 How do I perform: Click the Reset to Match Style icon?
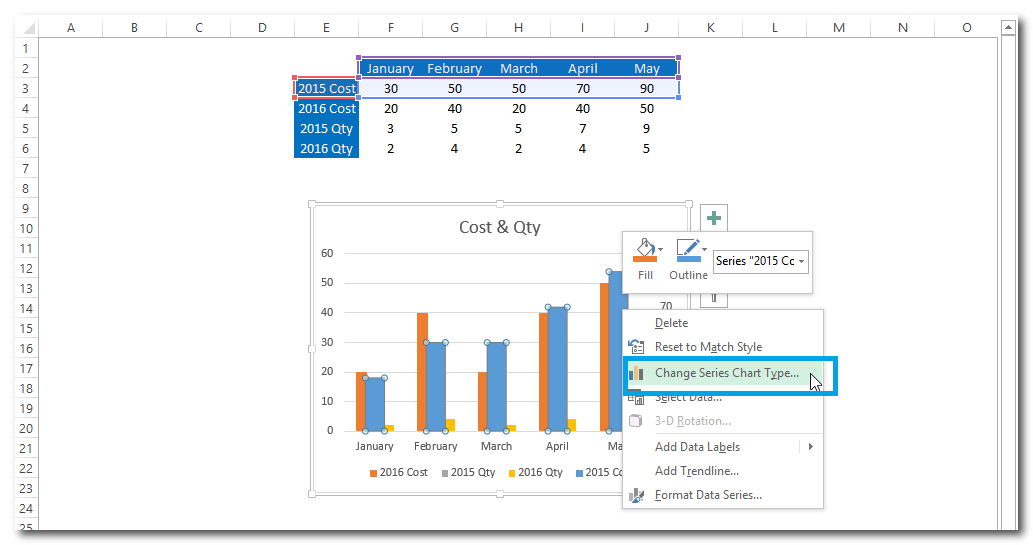point(636,347)
